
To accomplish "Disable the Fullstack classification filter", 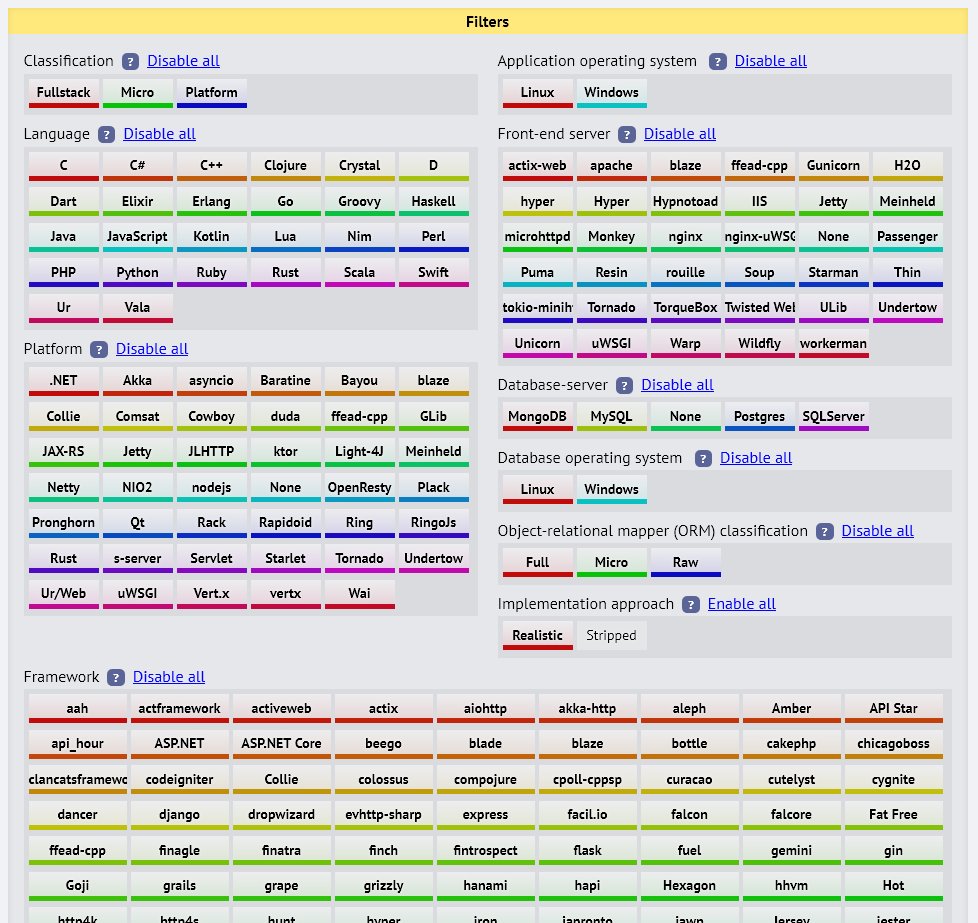I will coord(63,92).
